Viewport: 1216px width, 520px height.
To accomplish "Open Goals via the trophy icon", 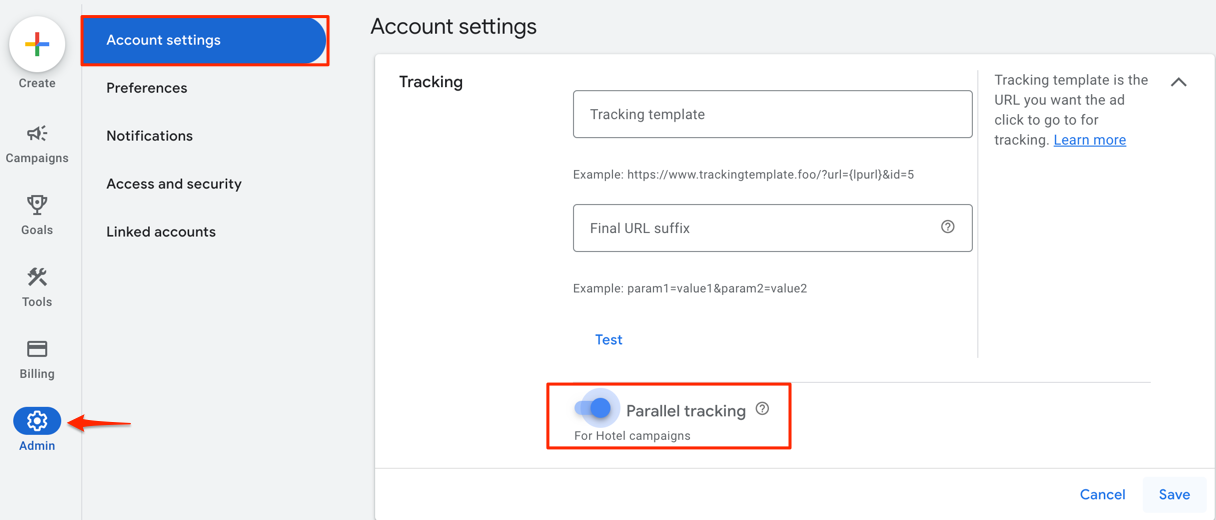I will click(37, 205).
